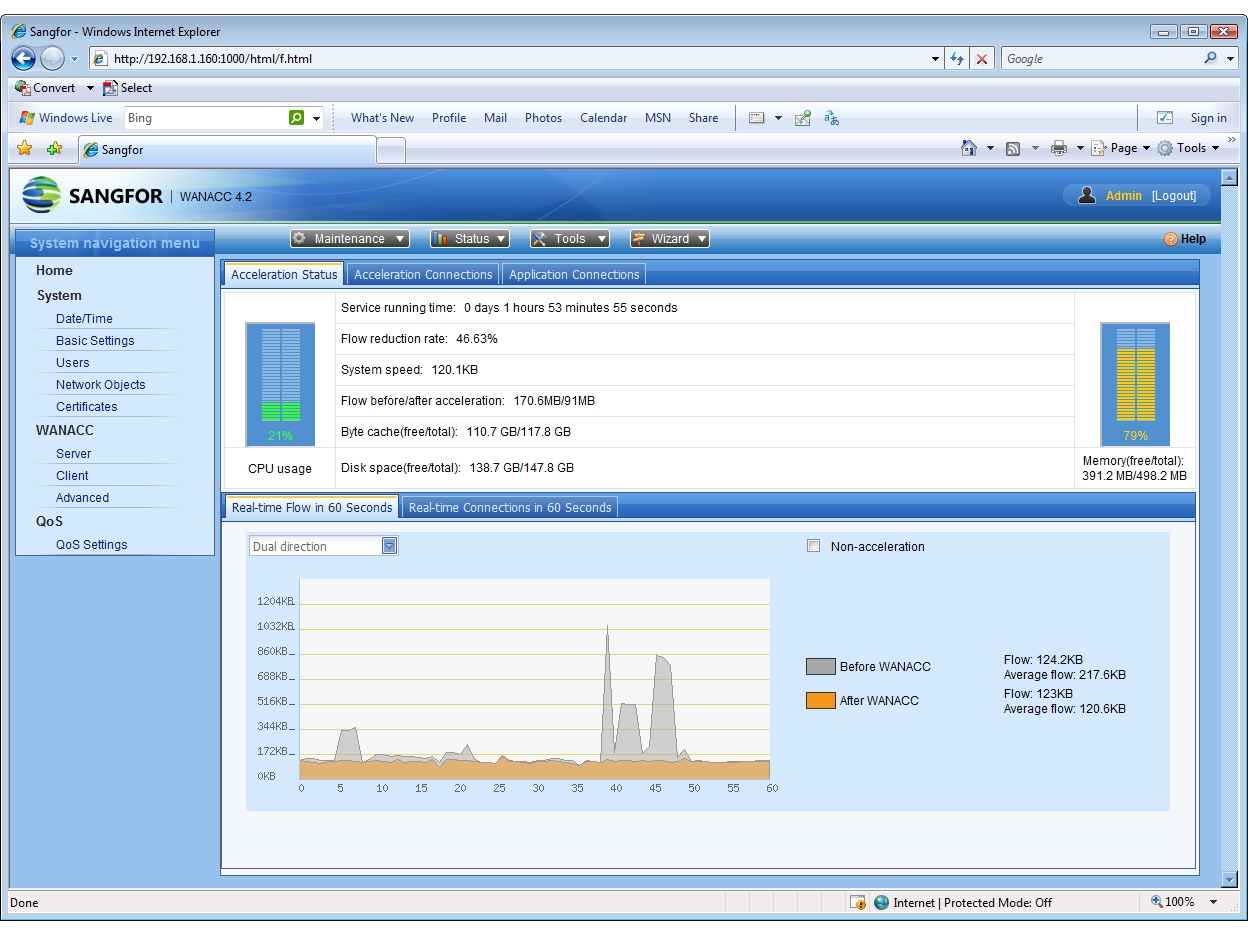This screenshot has width=1248, height=936.
Task: Click What's New in Windows Live toolbar
Action: click(x=382, y=118)
